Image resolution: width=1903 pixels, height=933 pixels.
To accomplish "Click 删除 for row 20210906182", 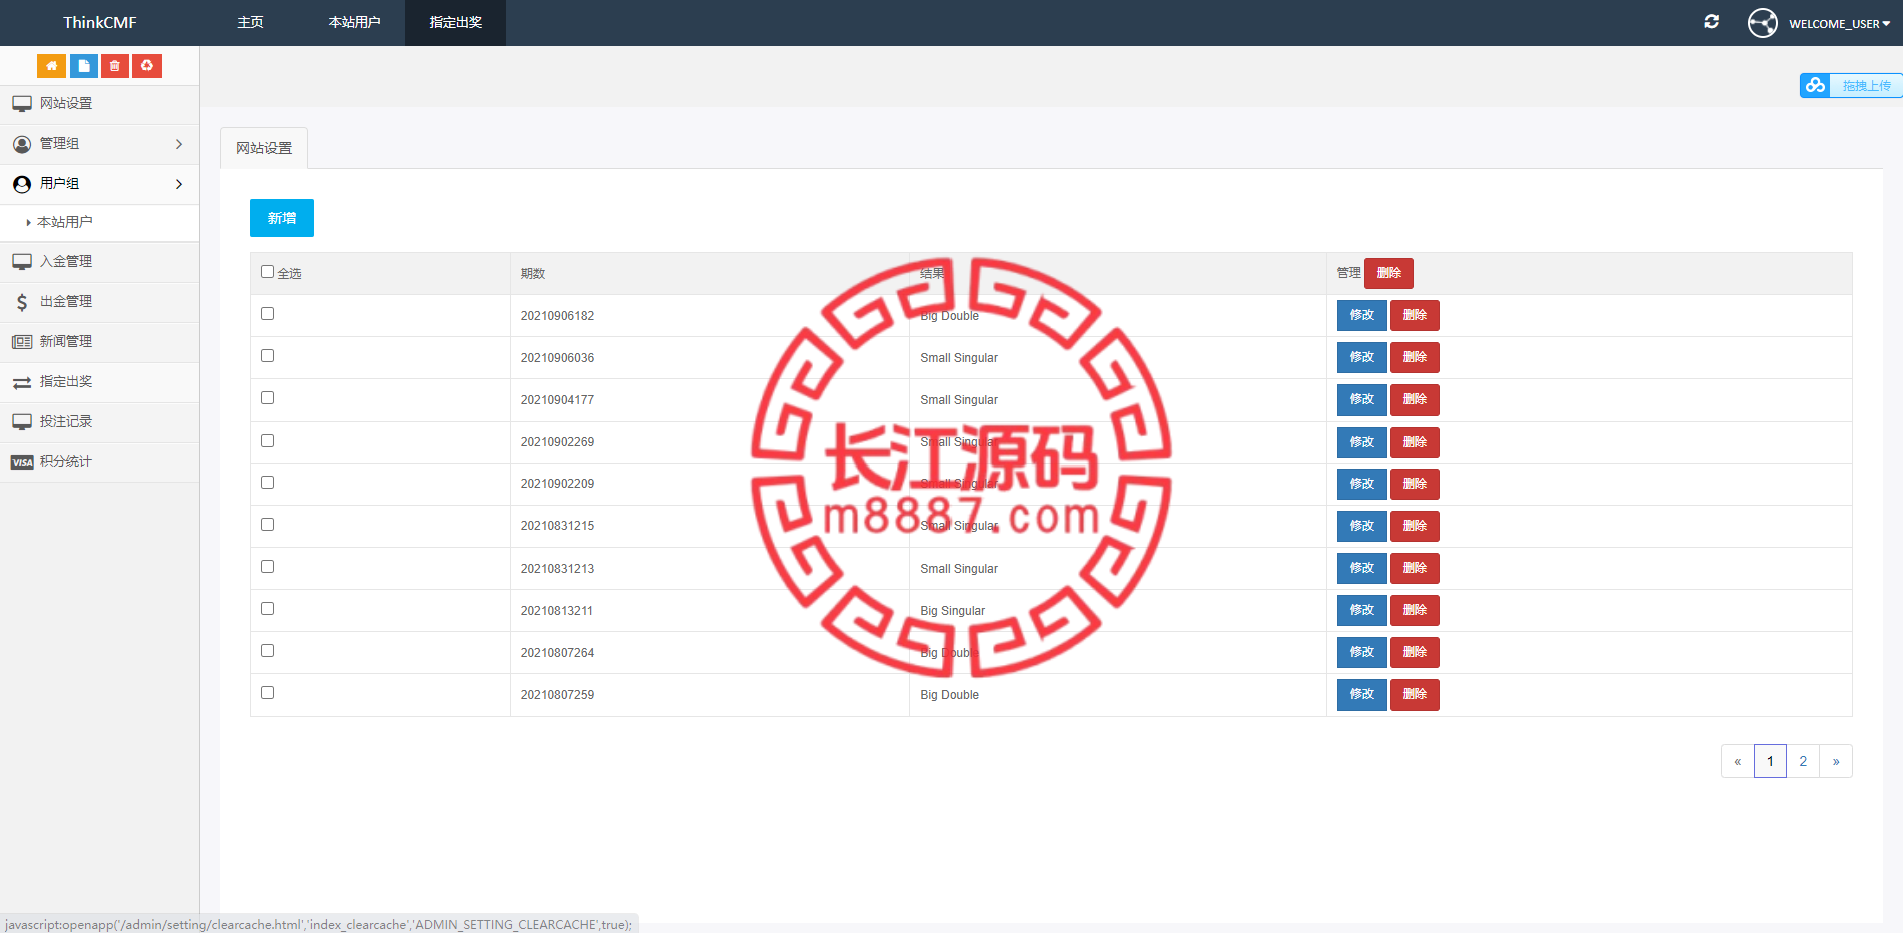I will [x=1415, y=315].
